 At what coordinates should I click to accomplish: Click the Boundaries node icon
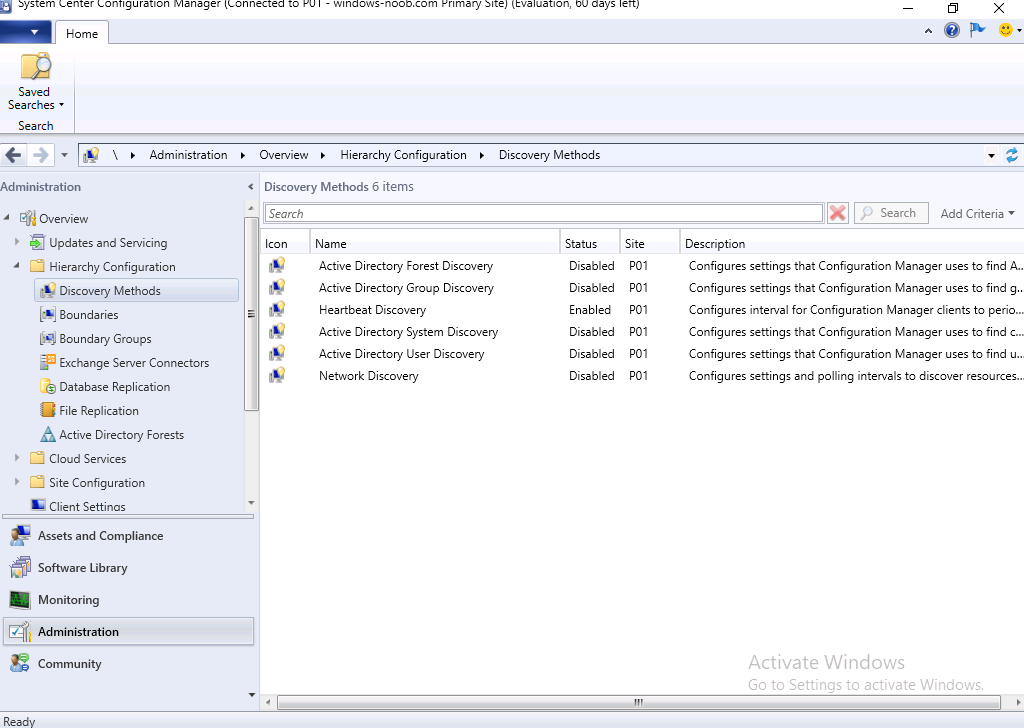(48, 315)
